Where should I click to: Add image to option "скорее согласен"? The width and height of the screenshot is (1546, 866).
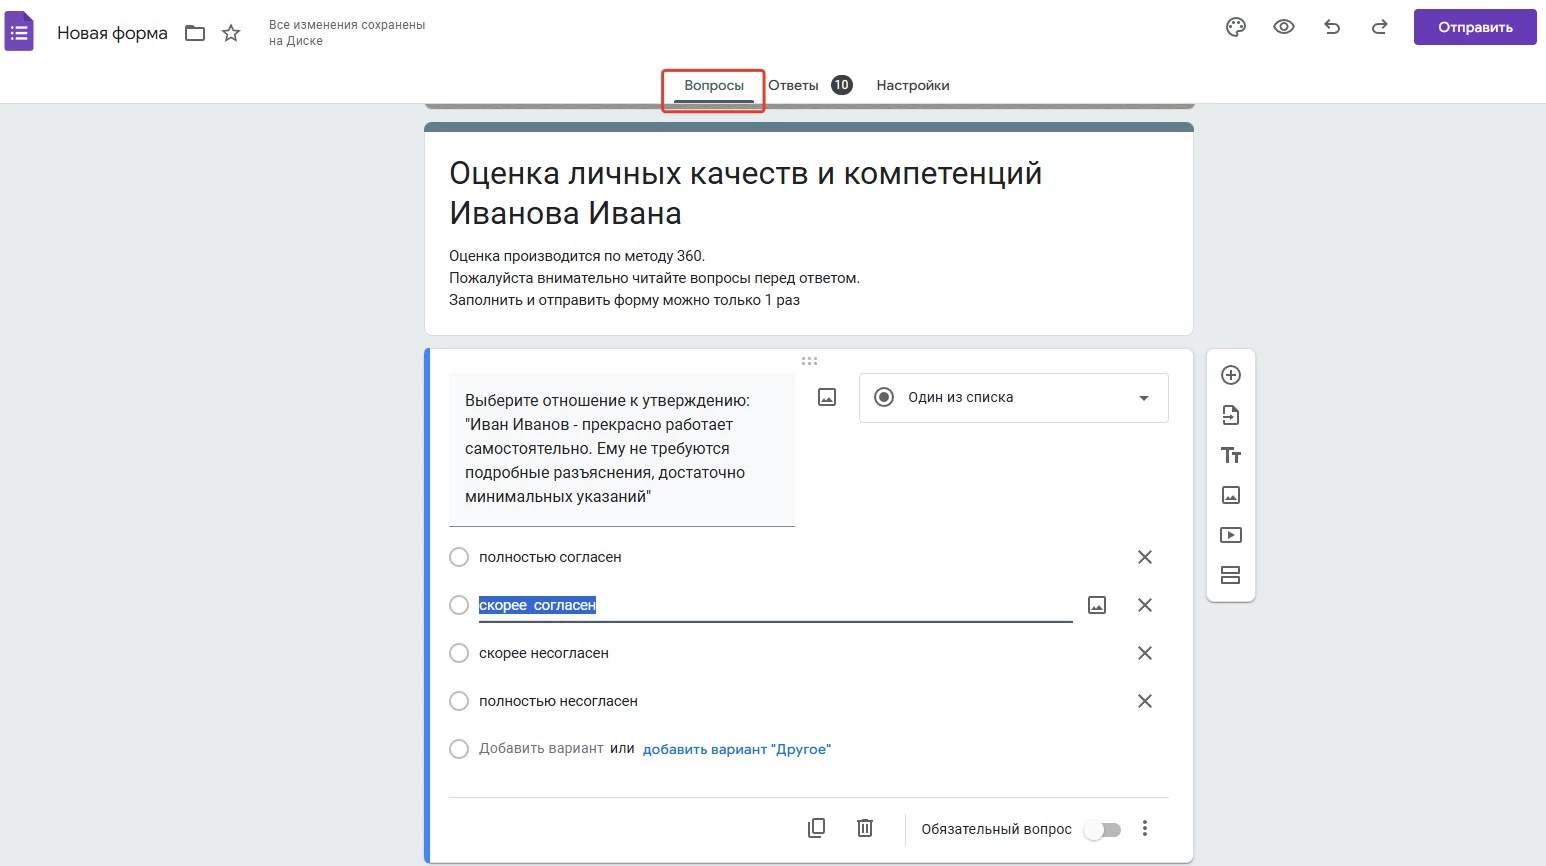pyautogui.click(x=1097, y=605)
